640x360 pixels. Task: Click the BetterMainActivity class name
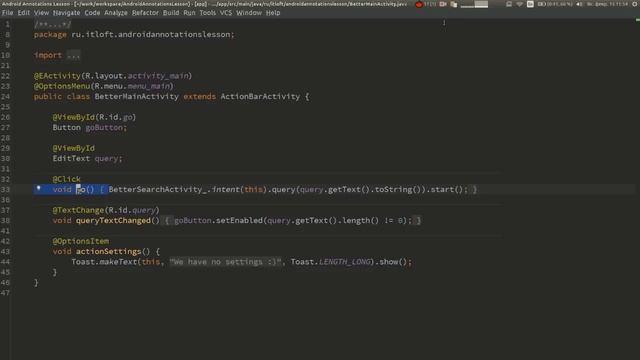(136, 97)
